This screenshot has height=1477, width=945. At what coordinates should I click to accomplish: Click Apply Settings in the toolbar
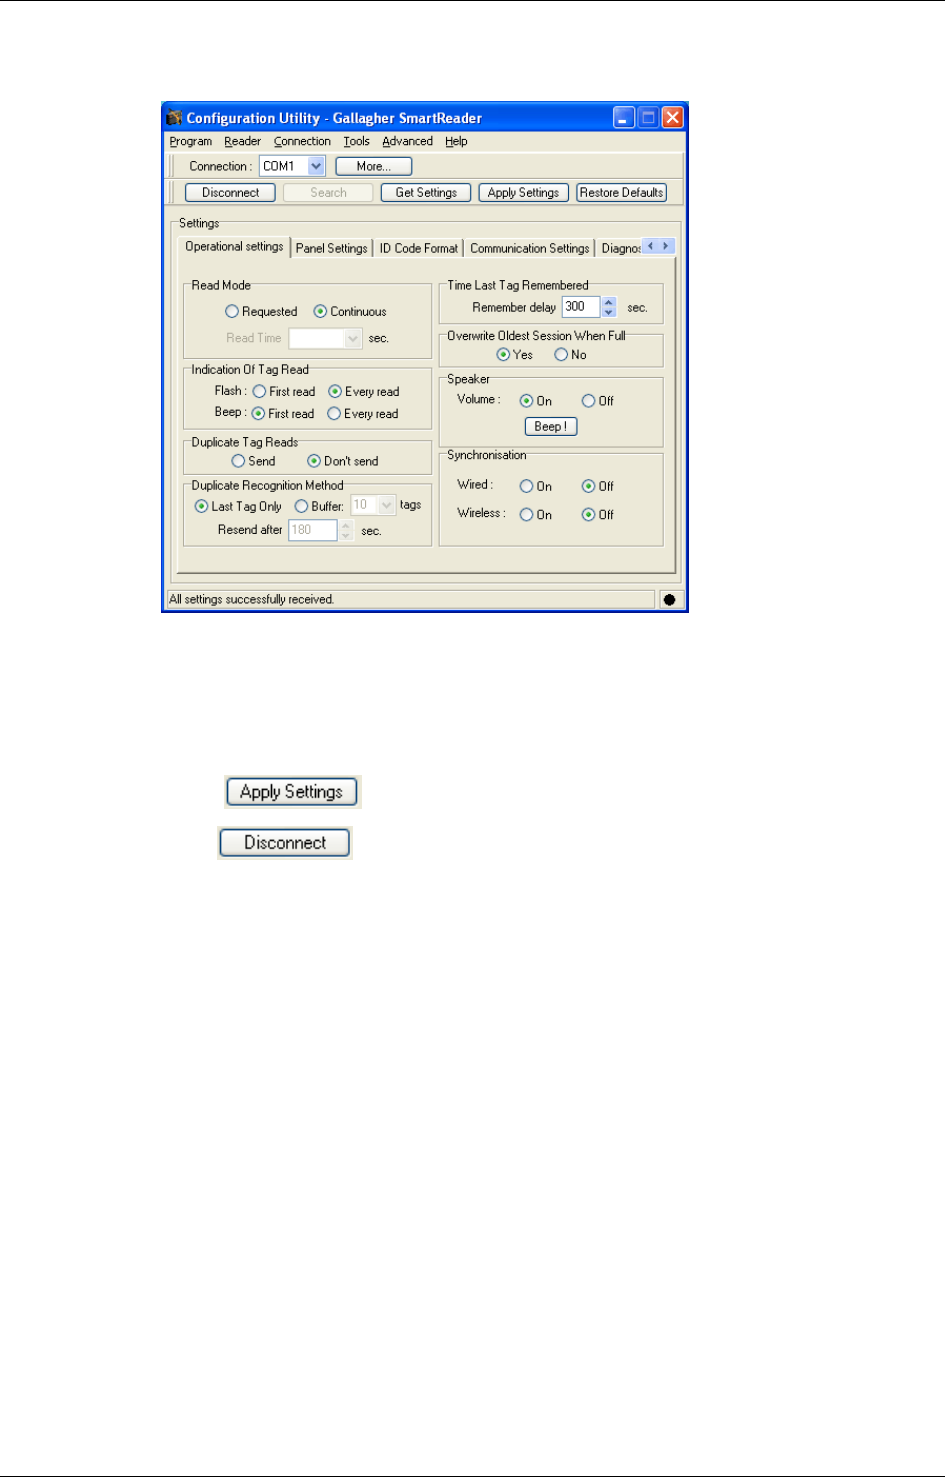[524, 193]
